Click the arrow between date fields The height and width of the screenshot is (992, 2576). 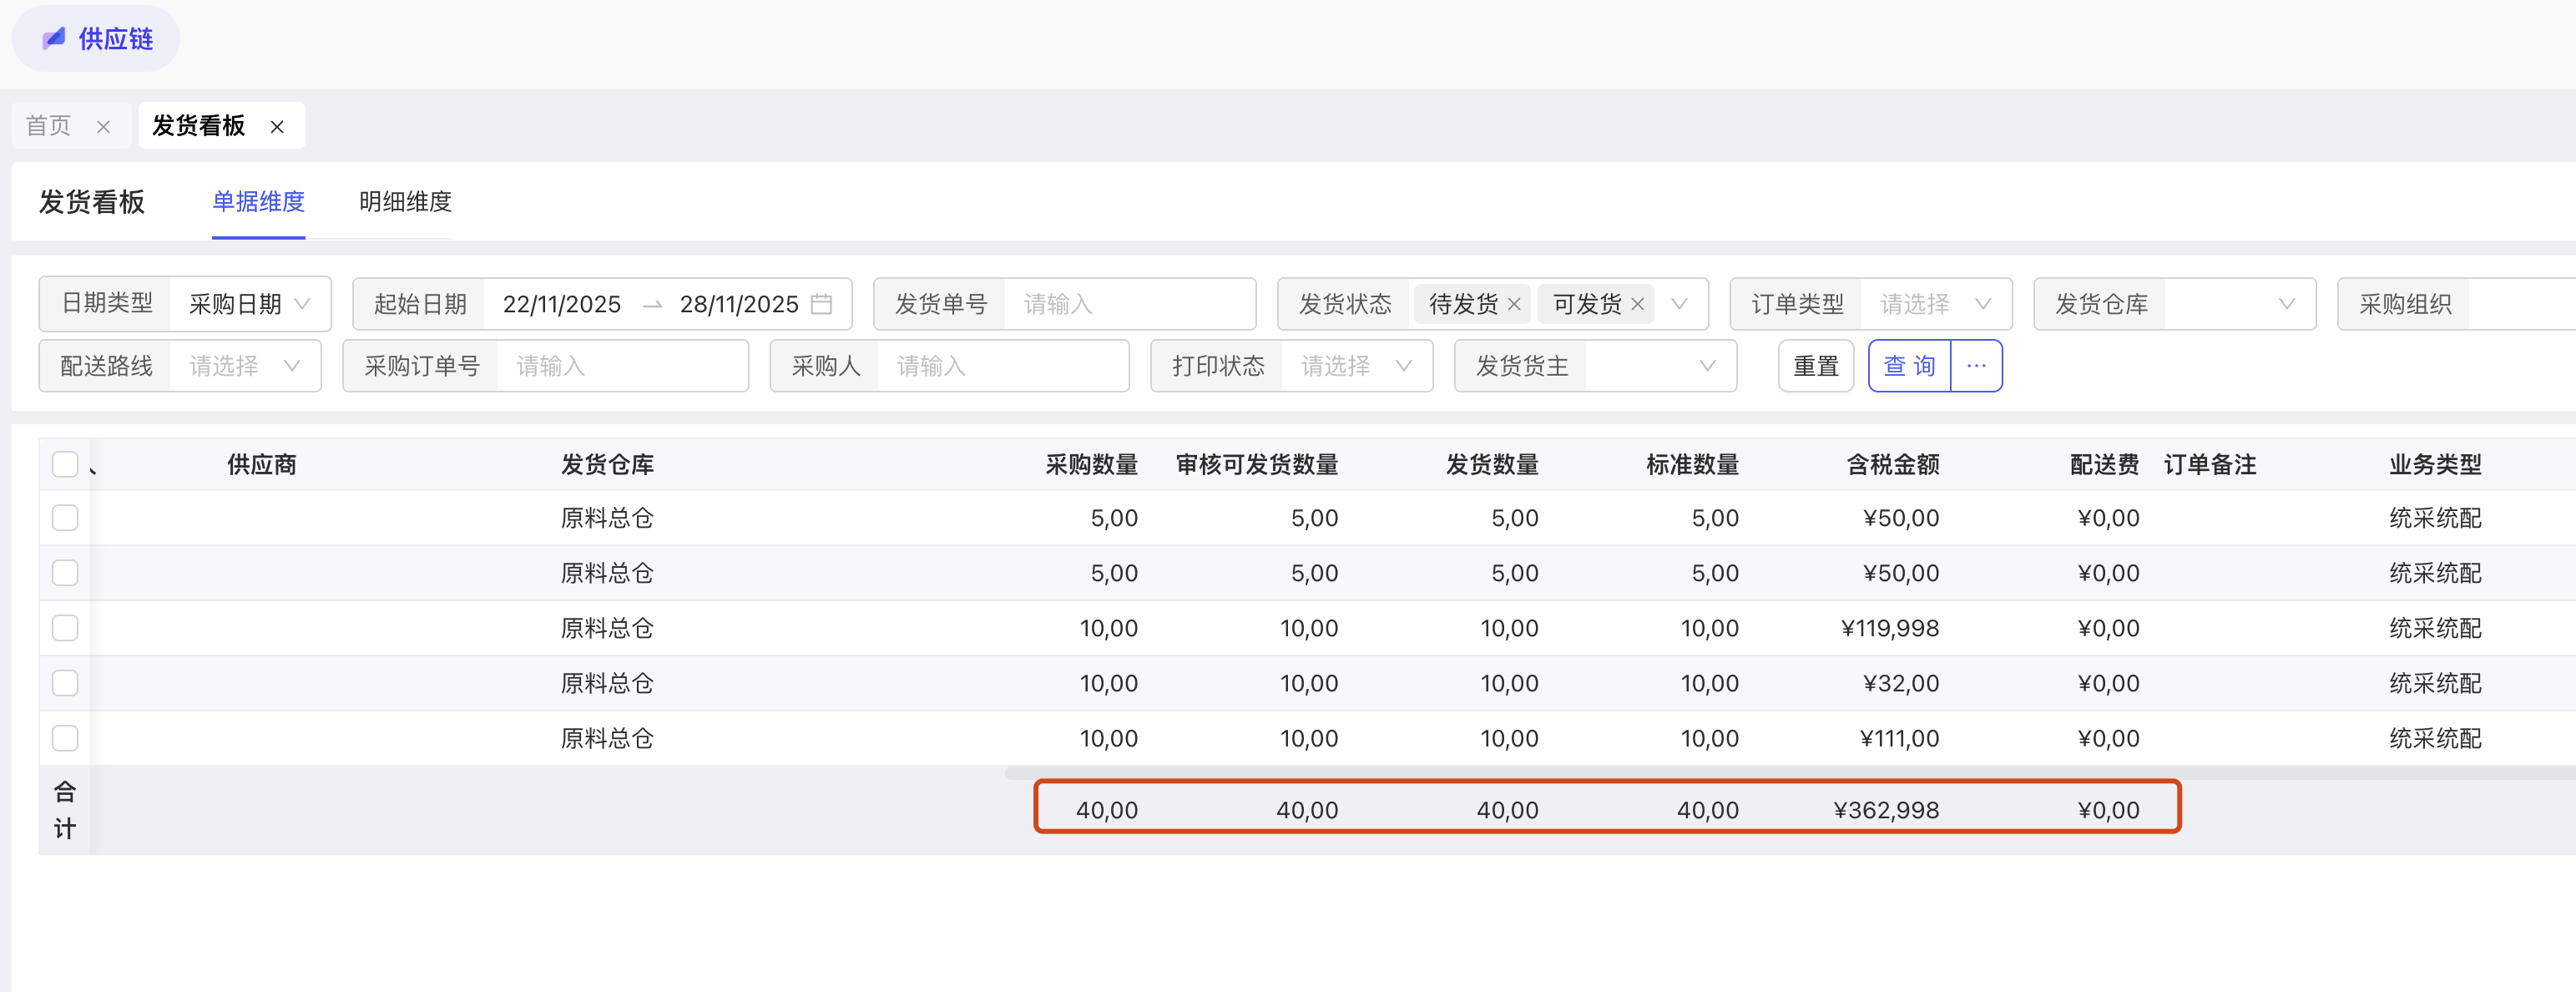[652, 304]
